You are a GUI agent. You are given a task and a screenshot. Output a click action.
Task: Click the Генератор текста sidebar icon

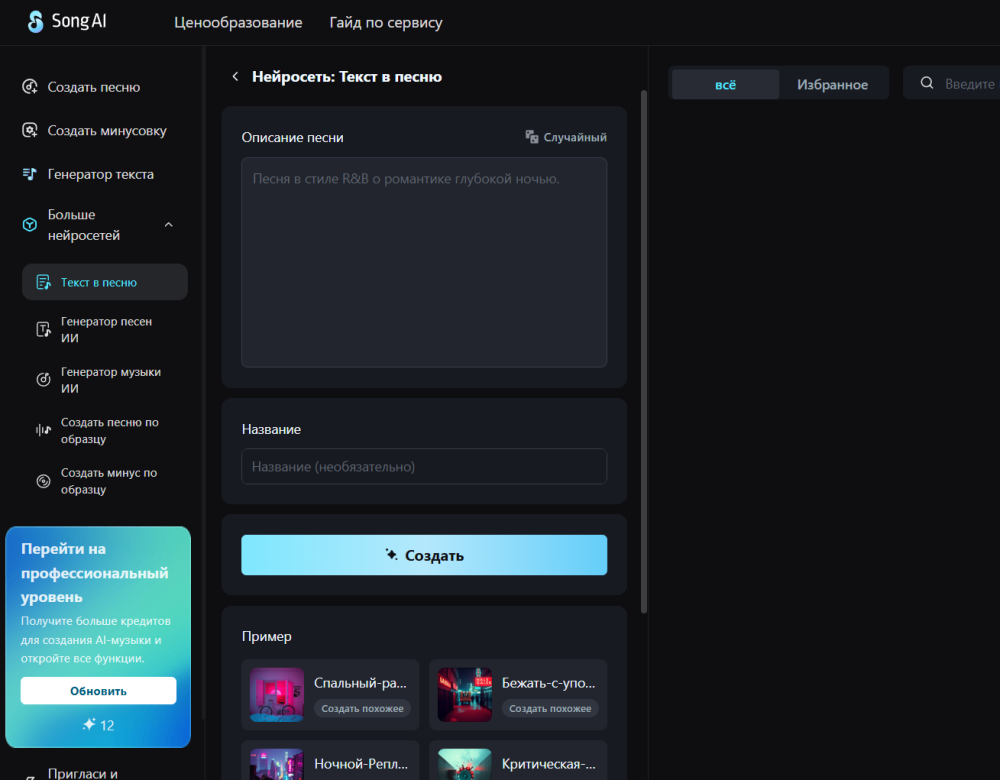30,173
